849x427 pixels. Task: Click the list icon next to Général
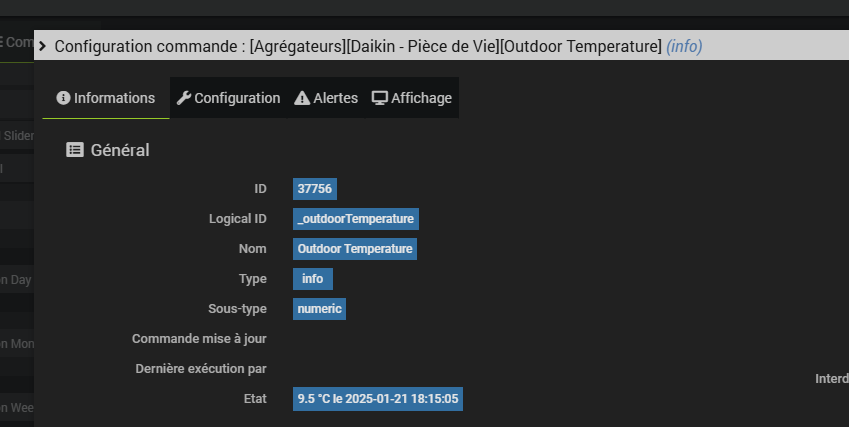pos(75,150)
